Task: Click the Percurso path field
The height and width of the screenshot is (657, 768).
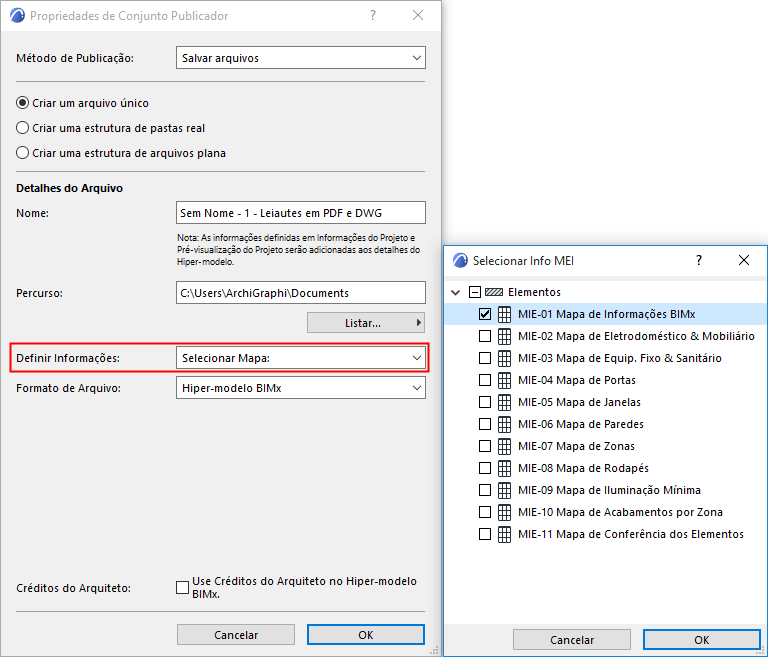Action: [301, 292]
